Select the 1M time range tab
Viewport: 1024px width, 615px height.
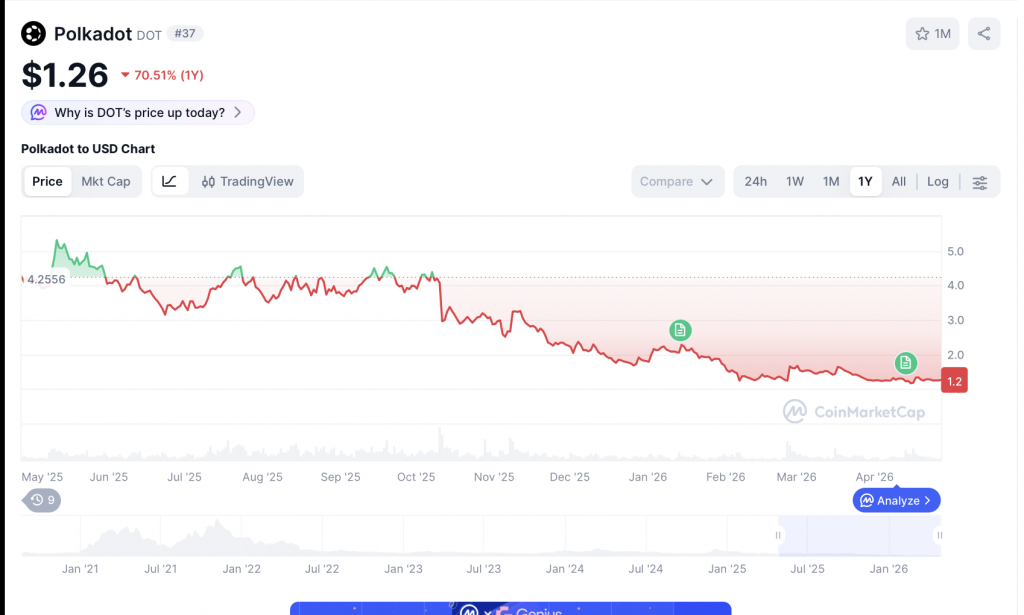tap(830, 181)
